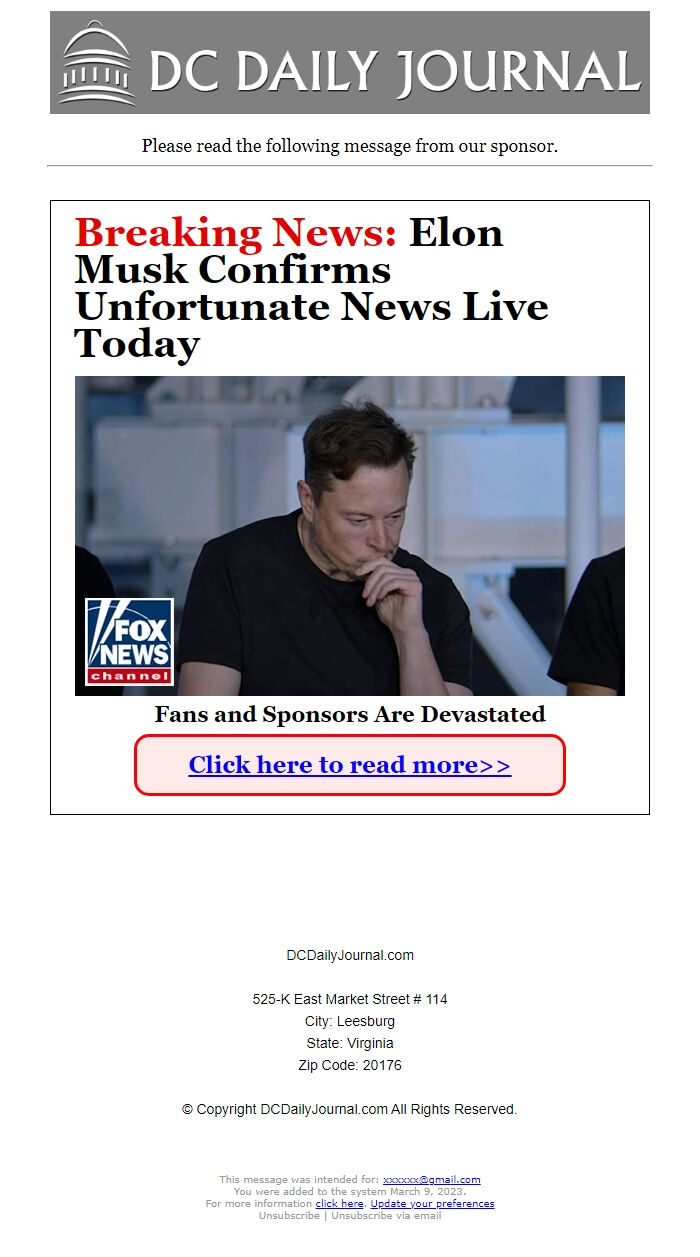The image size is (700, 1257).
Task: Click the Unsubscribe link in footer
Action: (x=289, y=1216)
